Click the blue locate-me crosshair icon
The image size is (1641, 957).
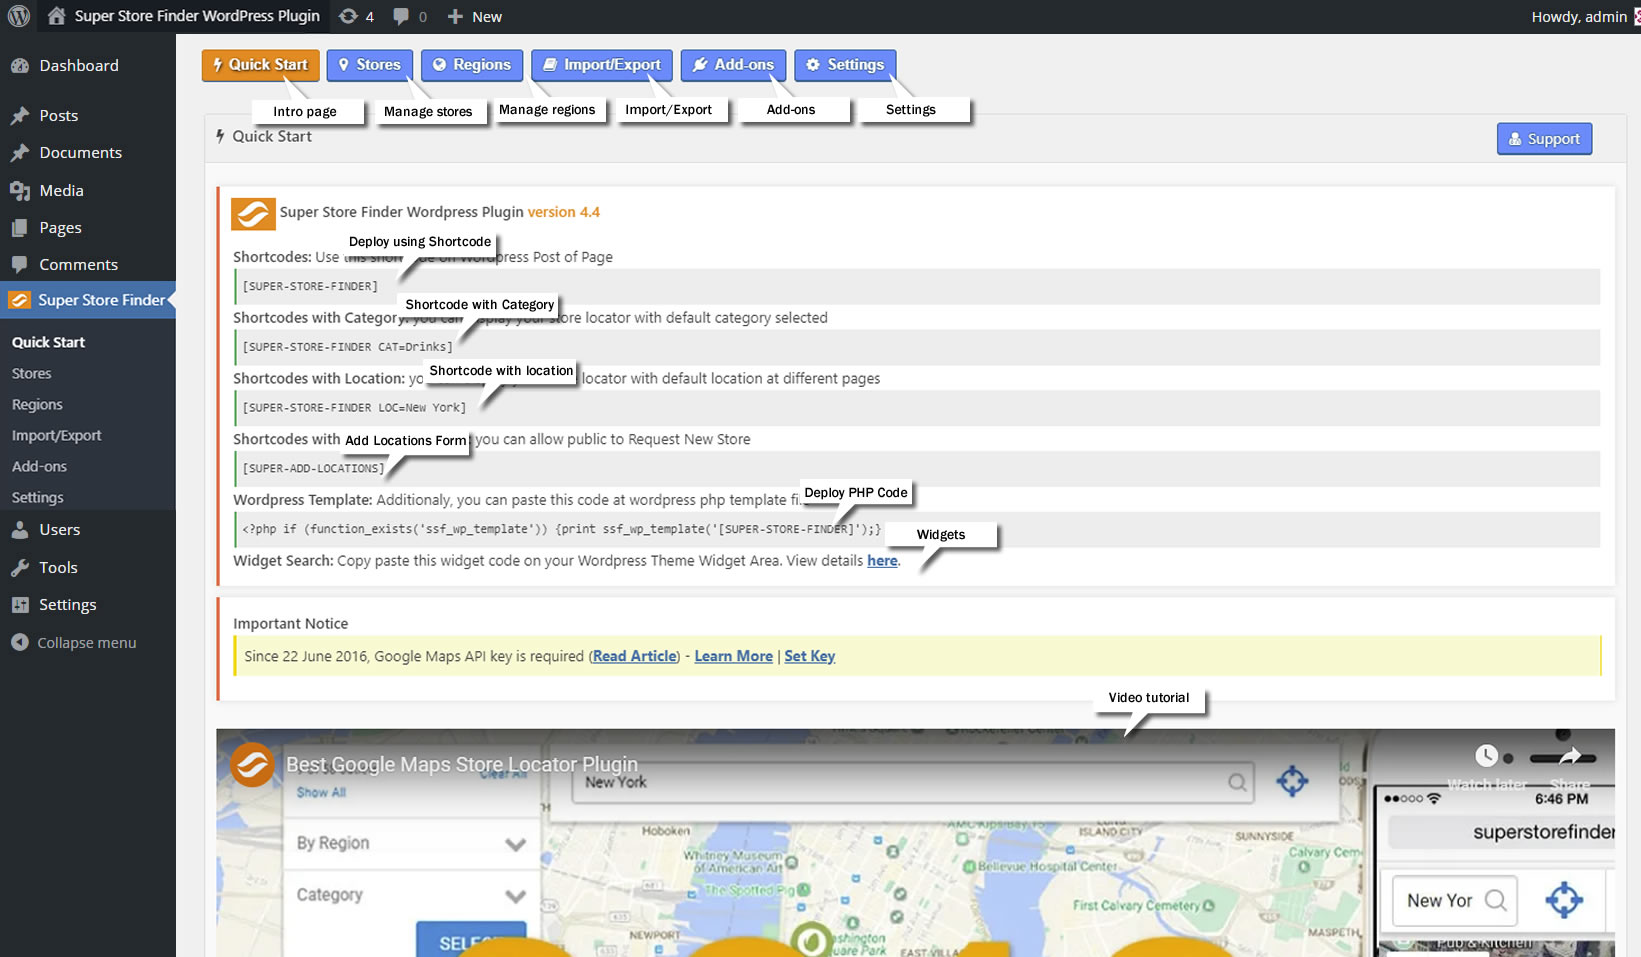[x=1292, y=781]
